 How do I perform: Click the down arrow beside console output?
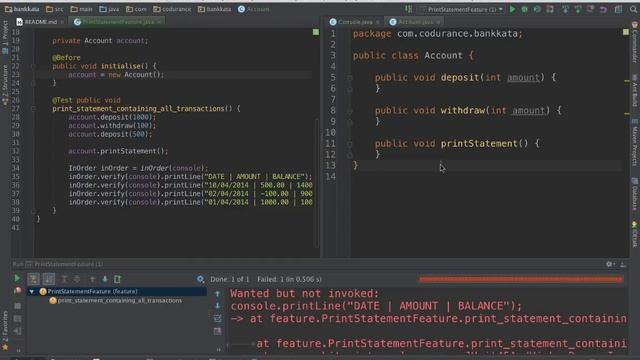click(218, 305)
